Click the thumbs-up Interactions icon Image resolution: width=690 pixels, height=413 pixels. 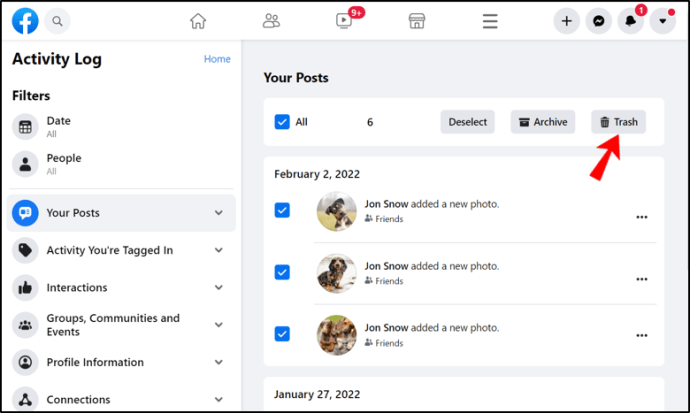25,288
